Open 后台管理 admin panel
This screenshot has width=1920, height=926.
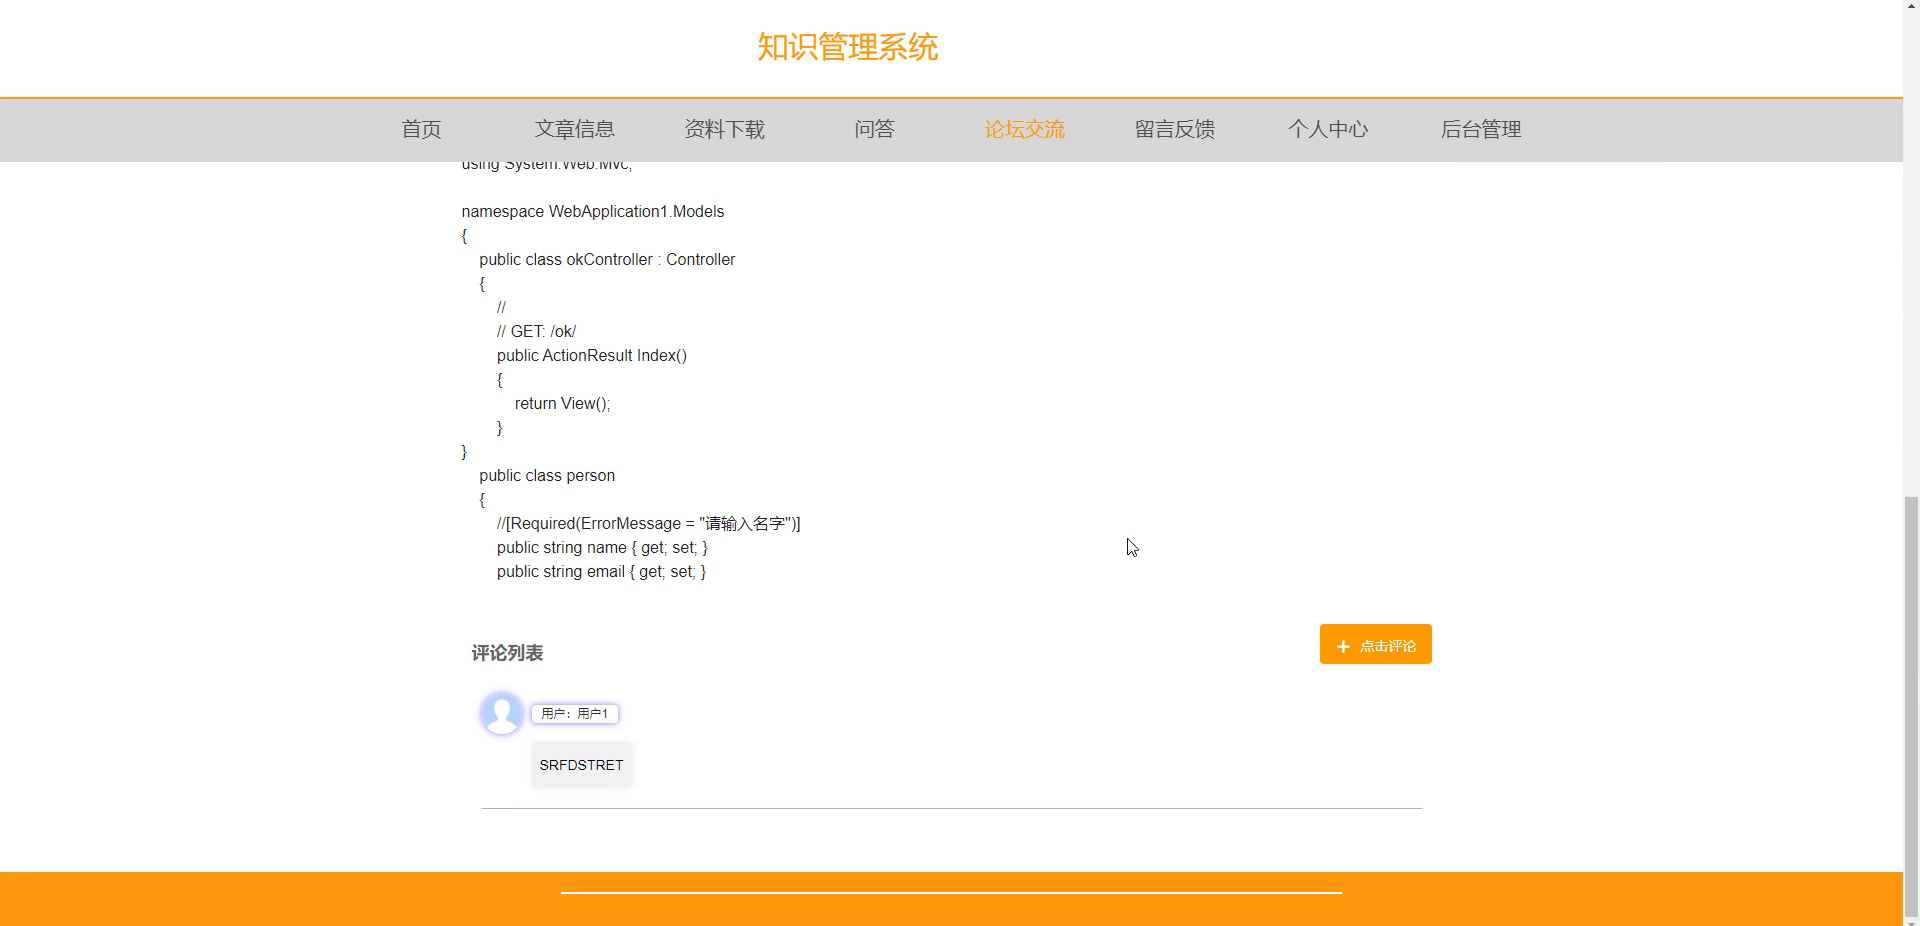coord(1480,129)
